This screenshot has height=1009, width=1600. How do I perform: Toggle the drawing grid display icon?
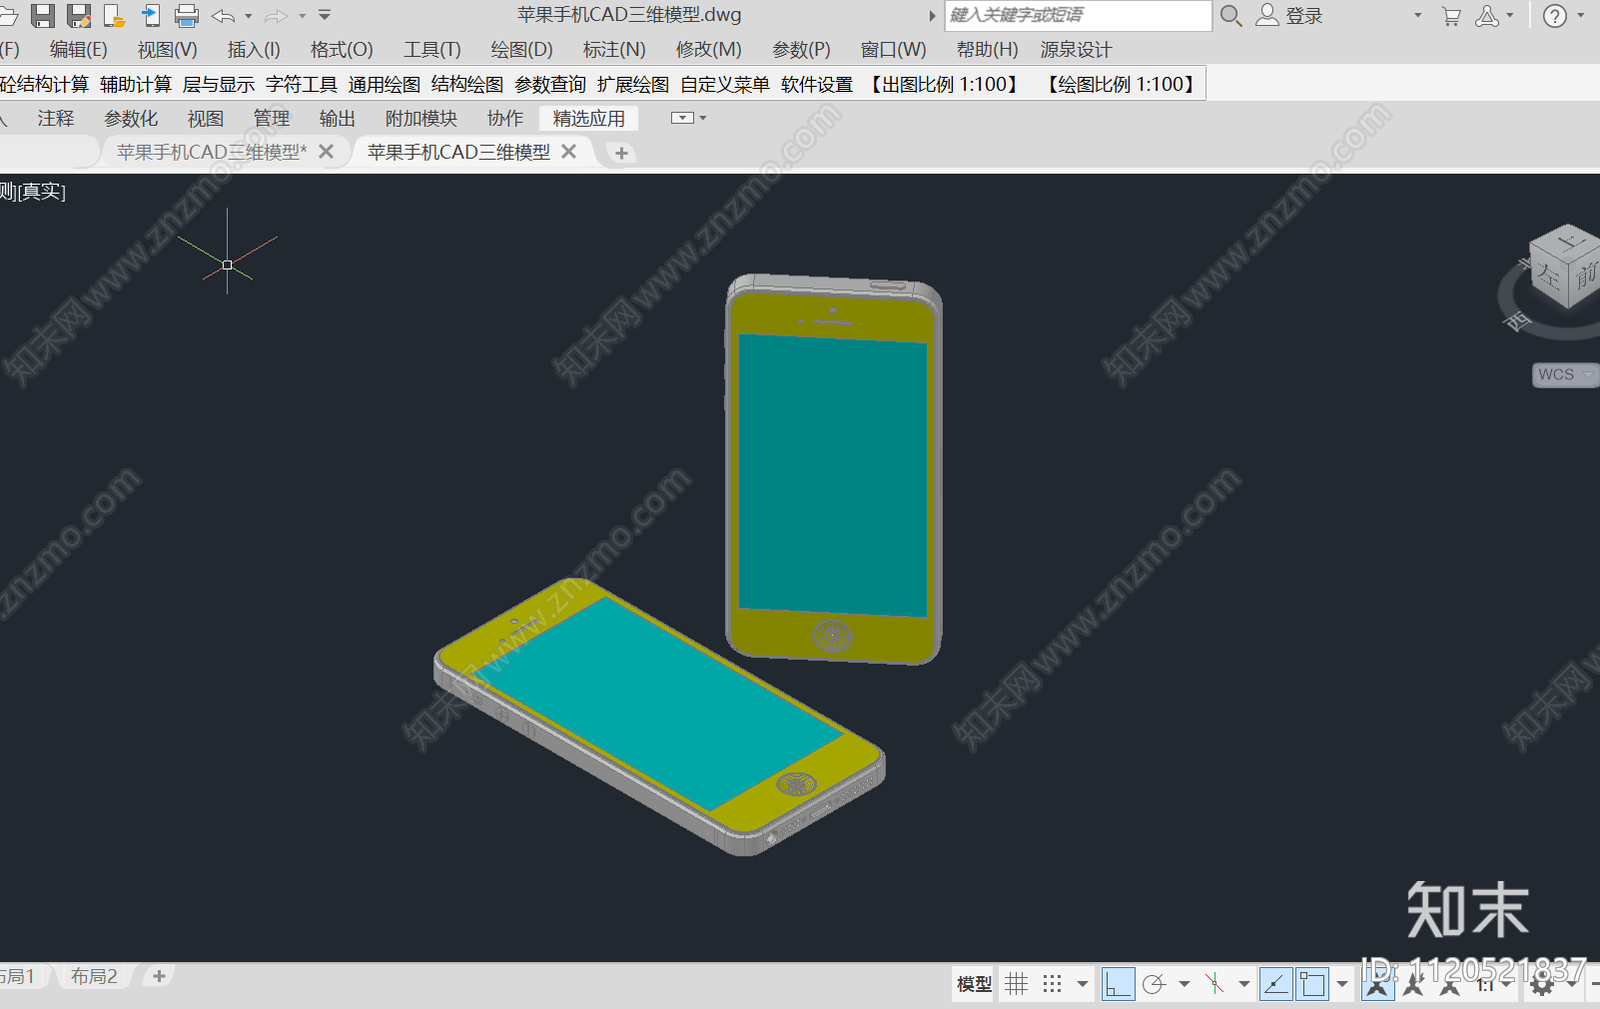point(1017,985)
